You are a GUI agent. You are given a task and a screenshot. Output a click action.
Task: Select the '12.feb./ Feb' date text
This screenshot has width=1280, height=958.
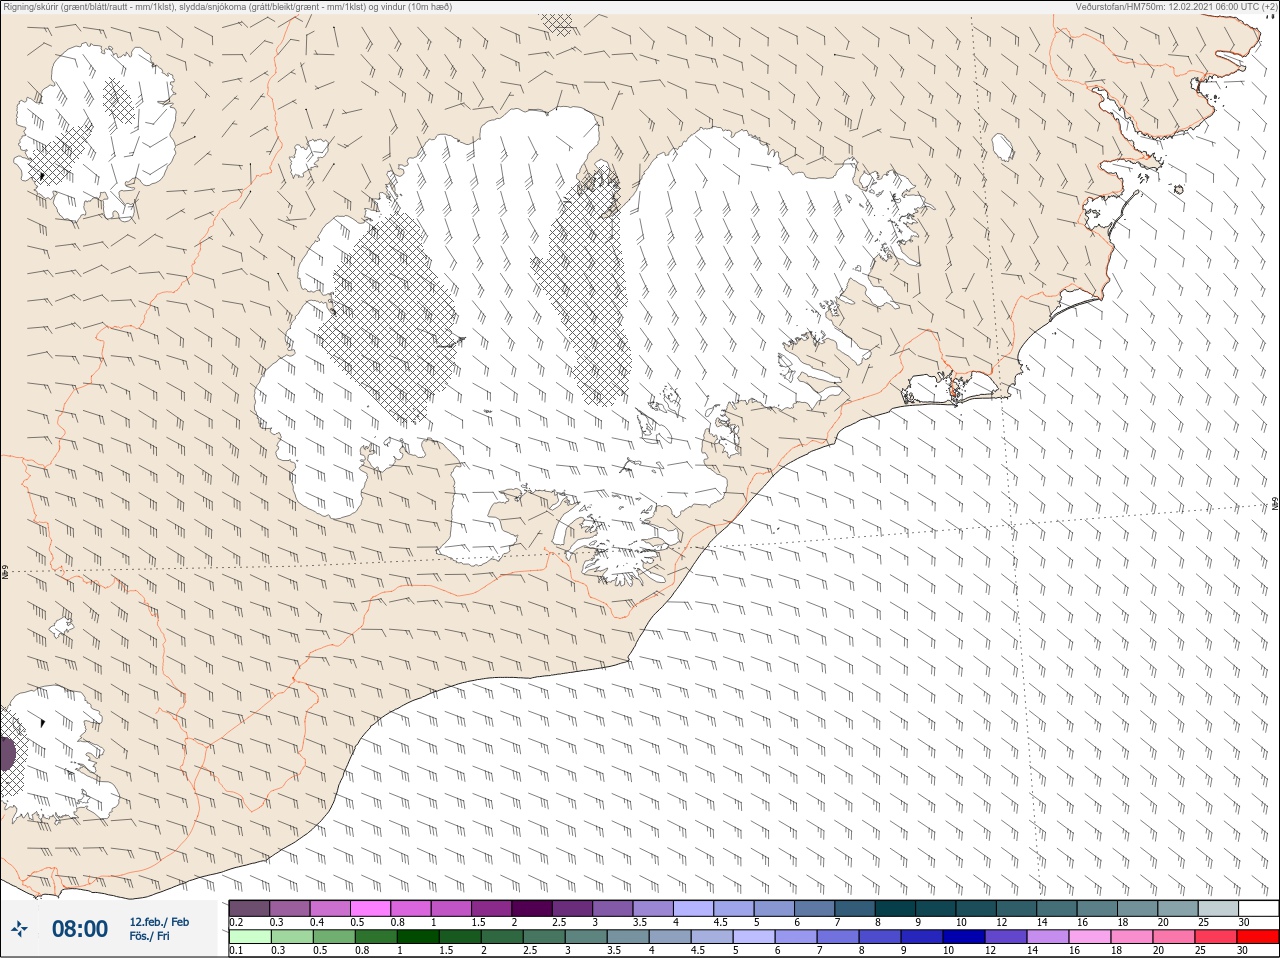point(159,922)
